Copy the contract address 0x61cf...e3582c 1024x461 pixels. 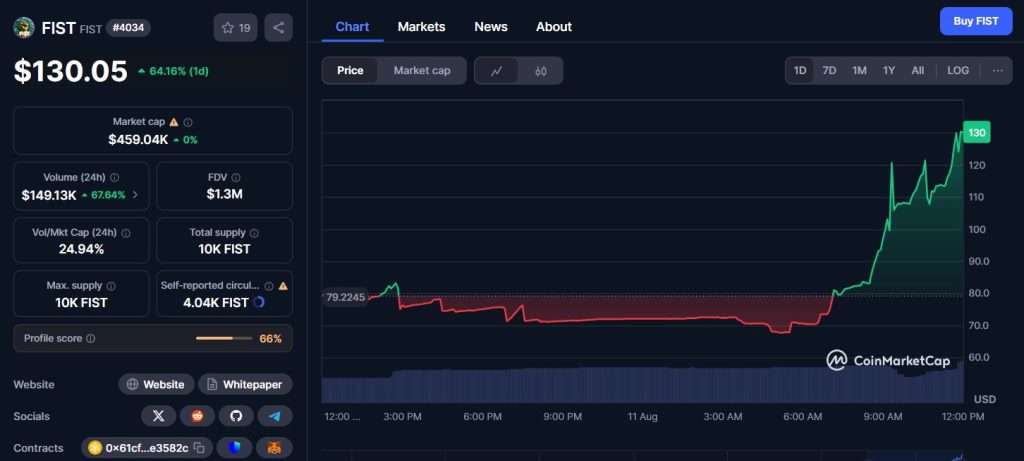(199, 448)
